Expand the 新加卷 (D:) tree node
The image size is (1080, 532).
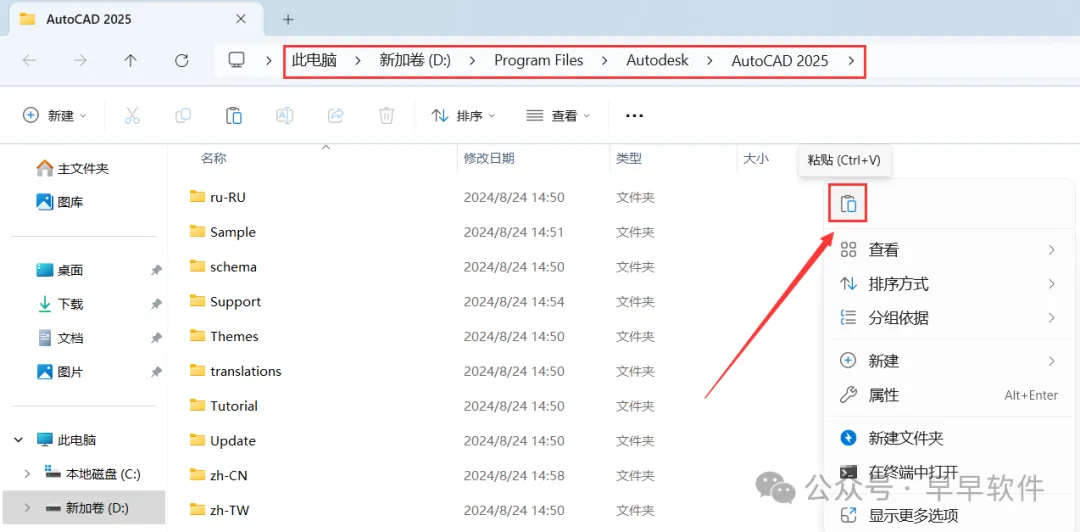point(28,508)
